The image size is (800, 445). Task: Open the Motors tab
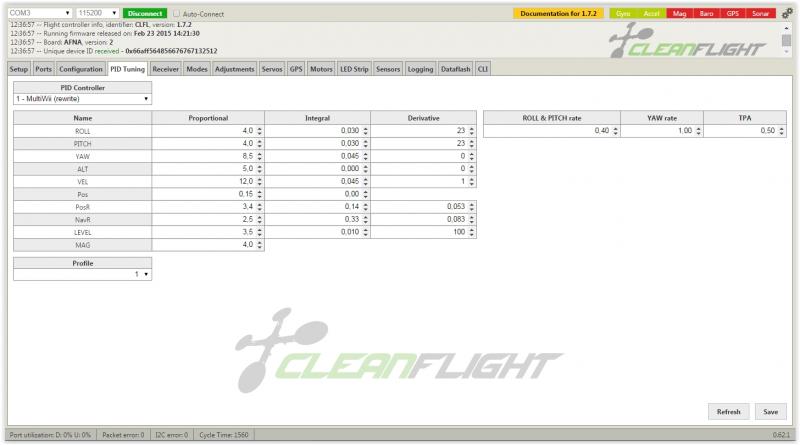[321, 69]
